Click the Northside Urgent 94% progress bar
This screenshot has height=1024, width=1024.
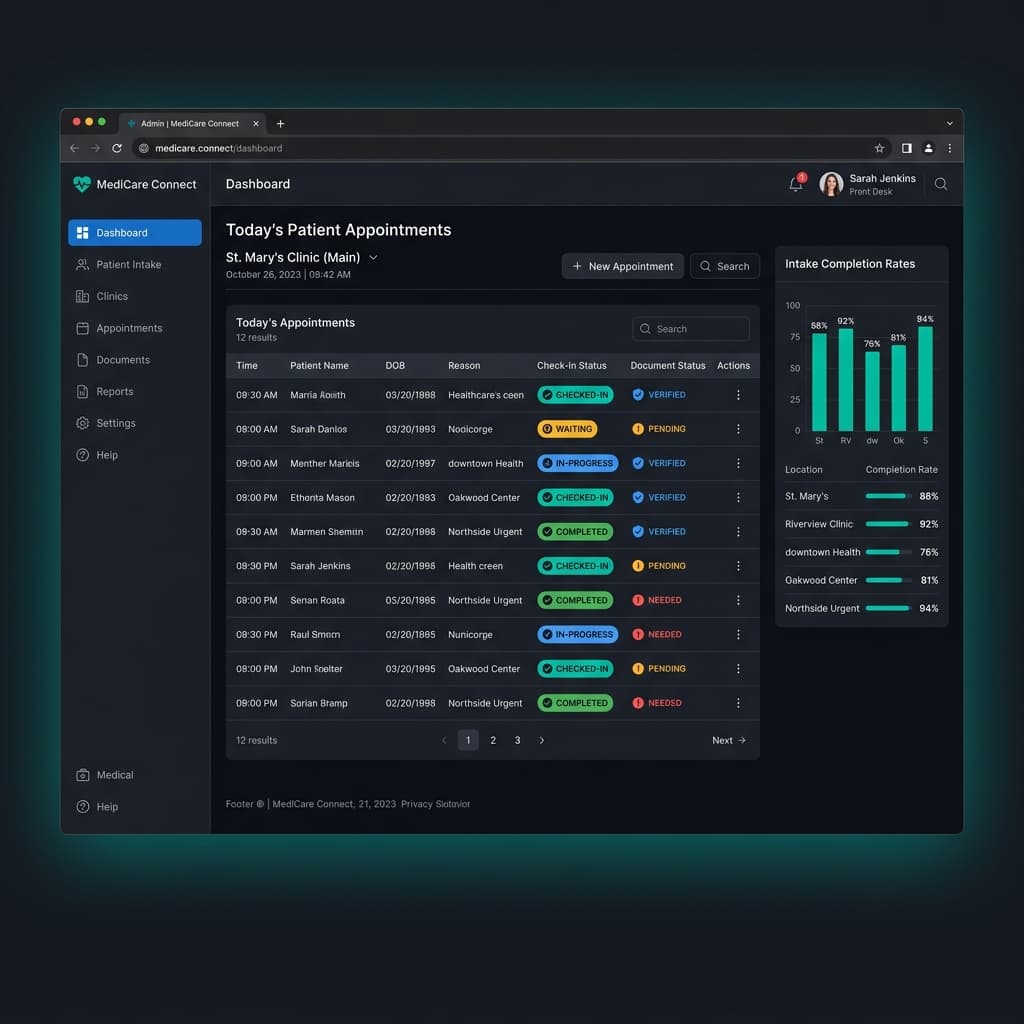pos(888,609)
